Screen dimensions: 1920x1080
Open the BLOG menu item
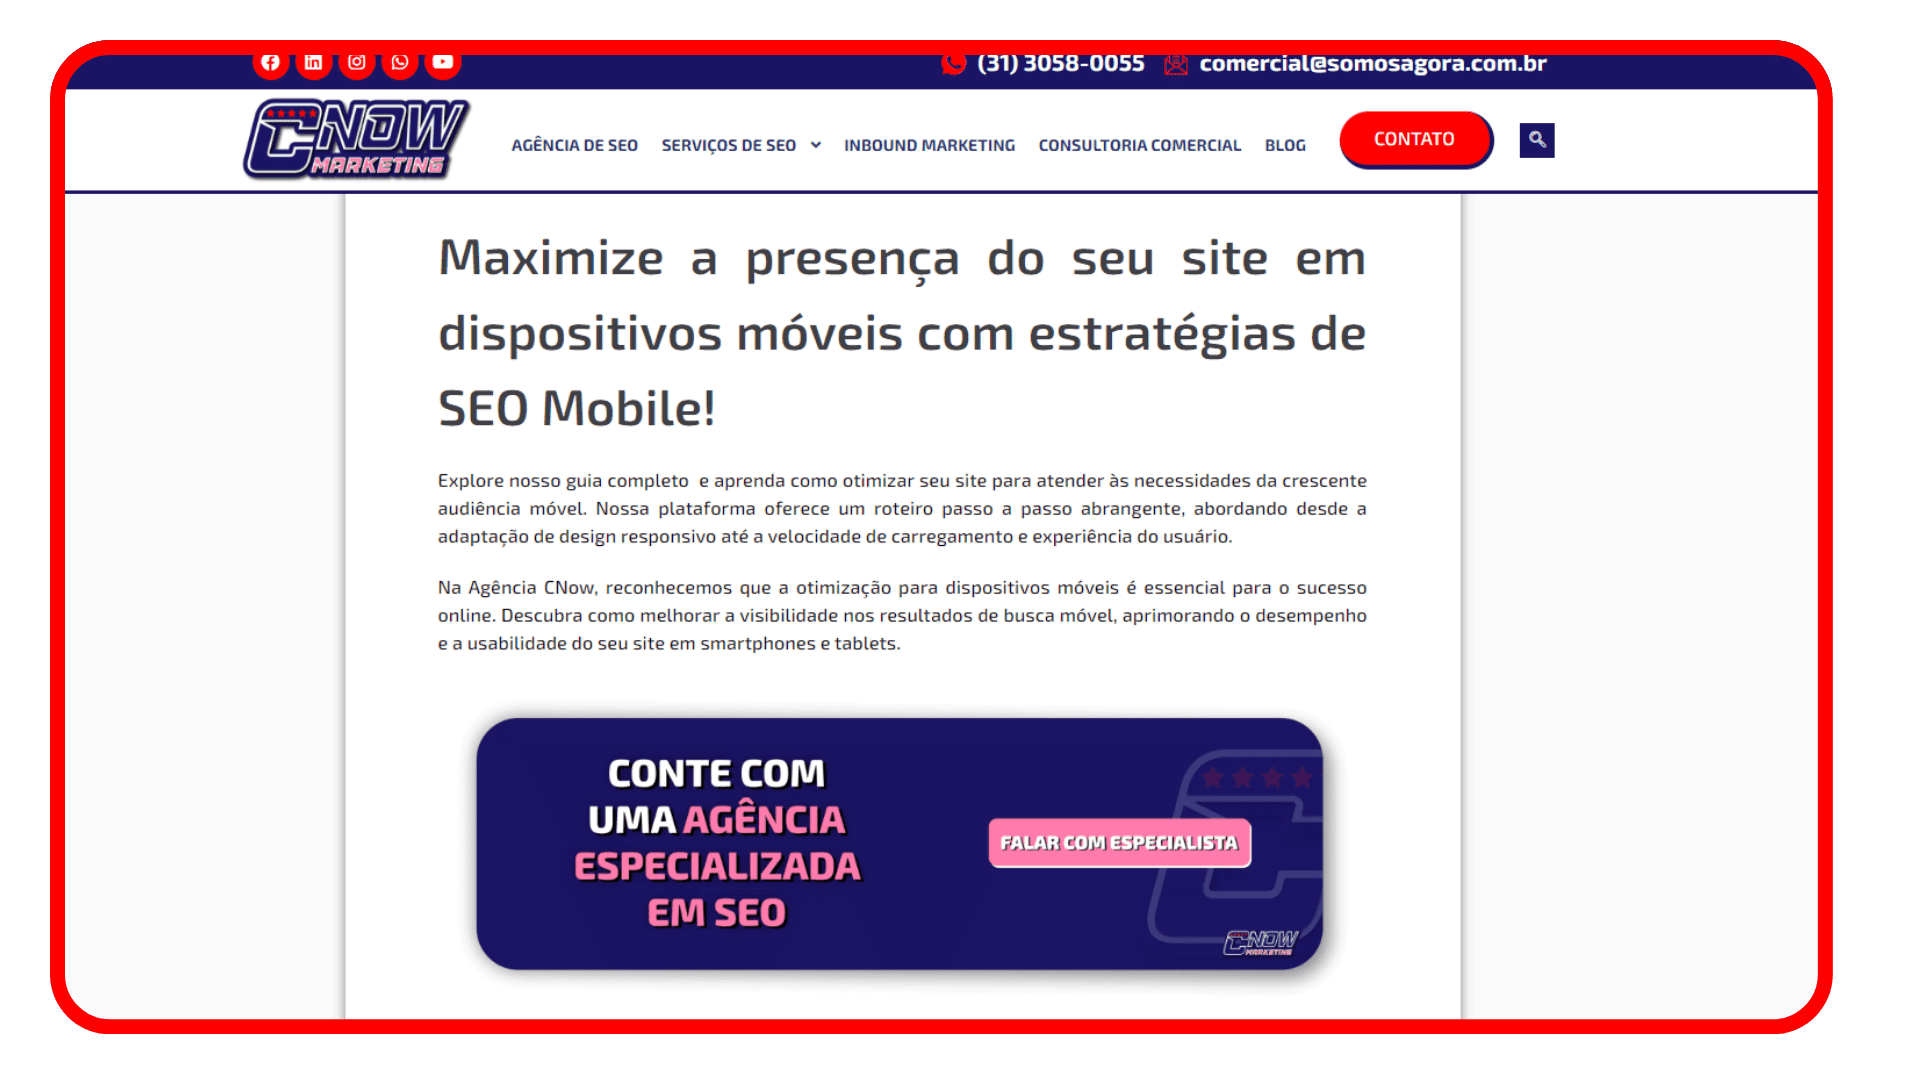(x=1286, y=144)
